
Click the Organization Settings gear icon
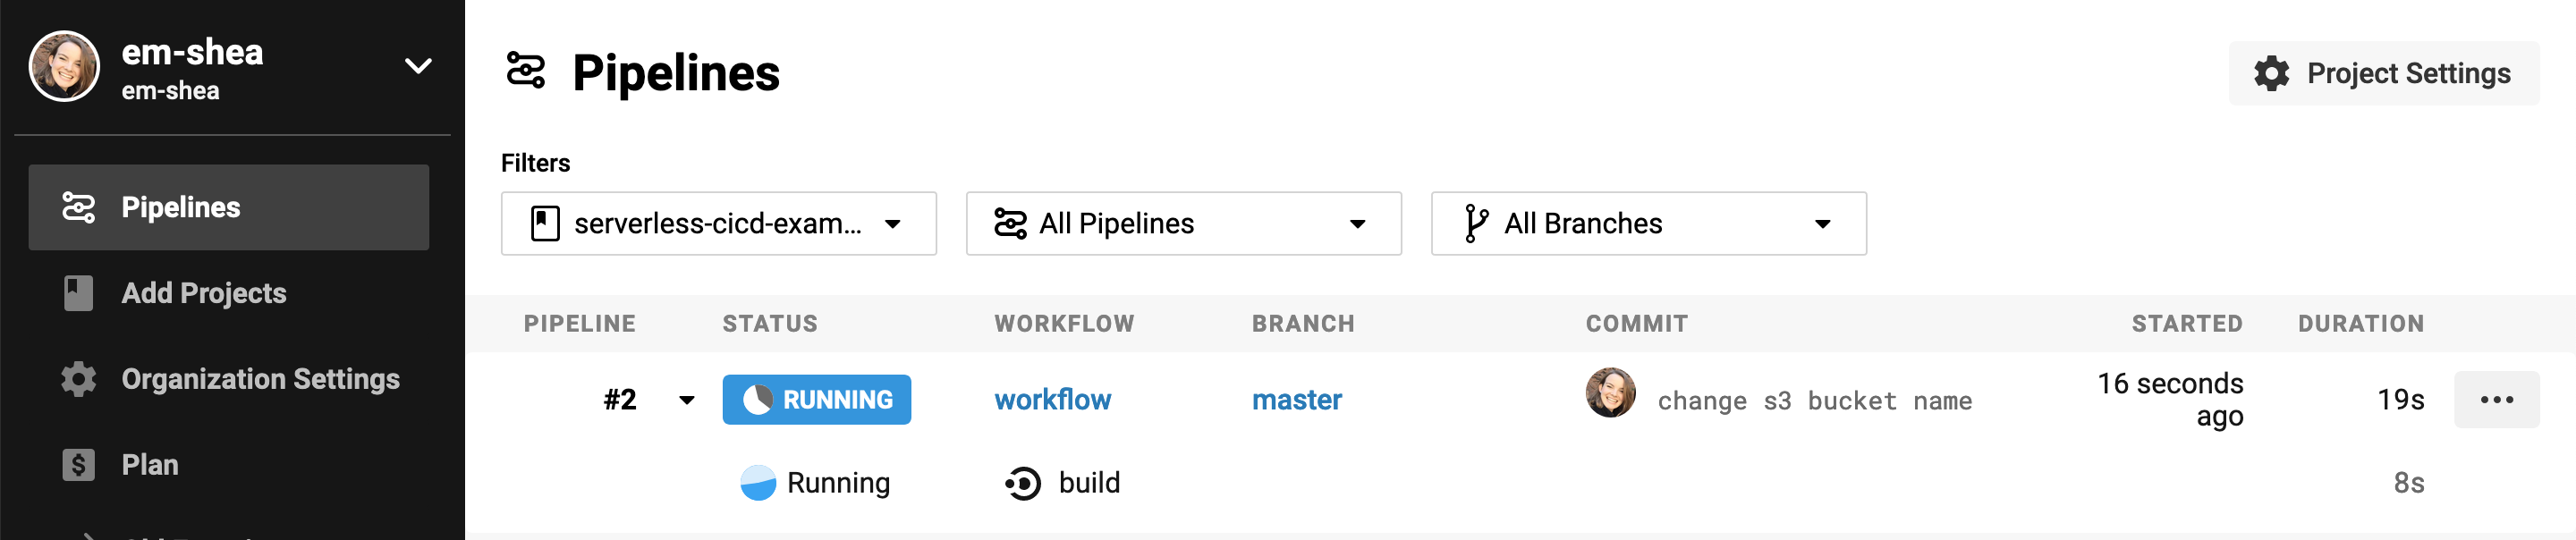77,379
